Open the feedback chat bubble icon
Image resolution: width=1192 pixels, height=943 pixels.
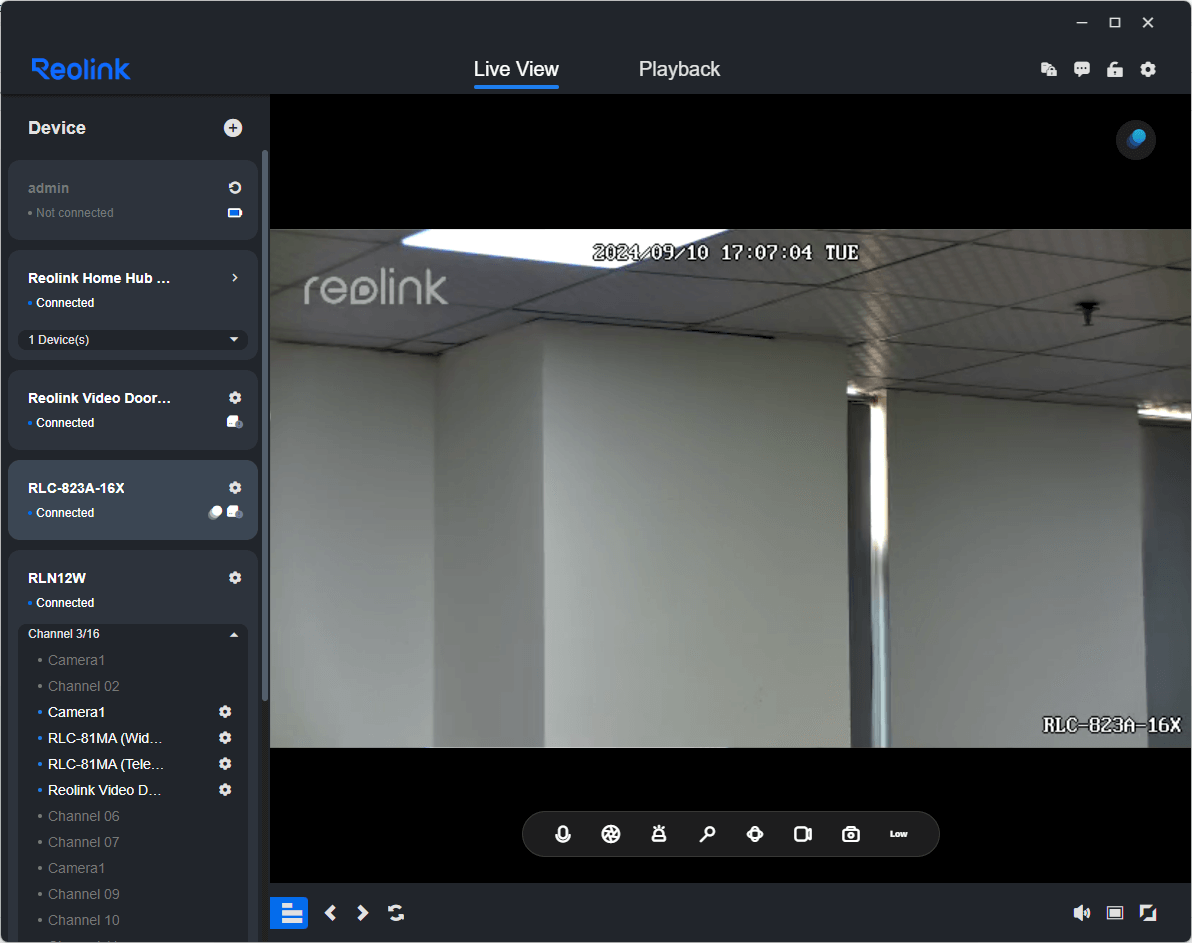tap(1082, 69)
